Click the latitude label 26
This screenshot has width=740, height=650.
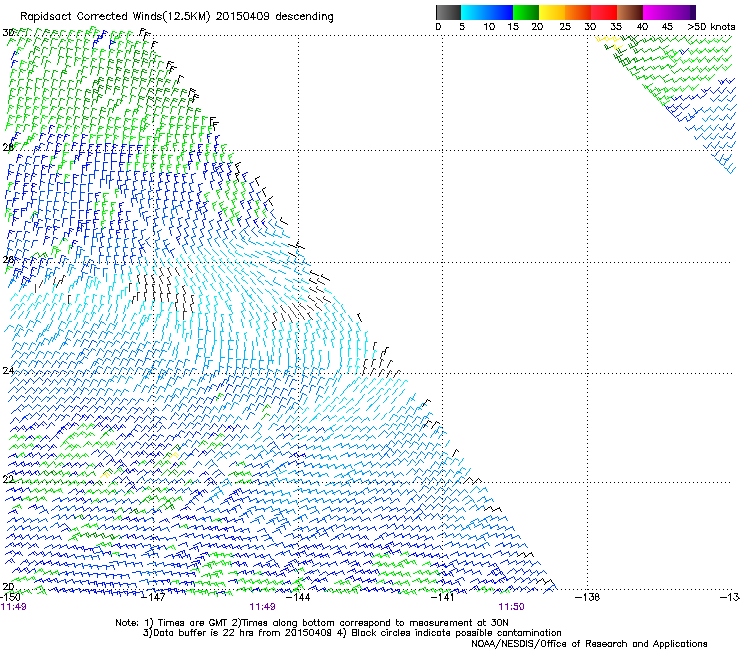[x=8, y=260]
